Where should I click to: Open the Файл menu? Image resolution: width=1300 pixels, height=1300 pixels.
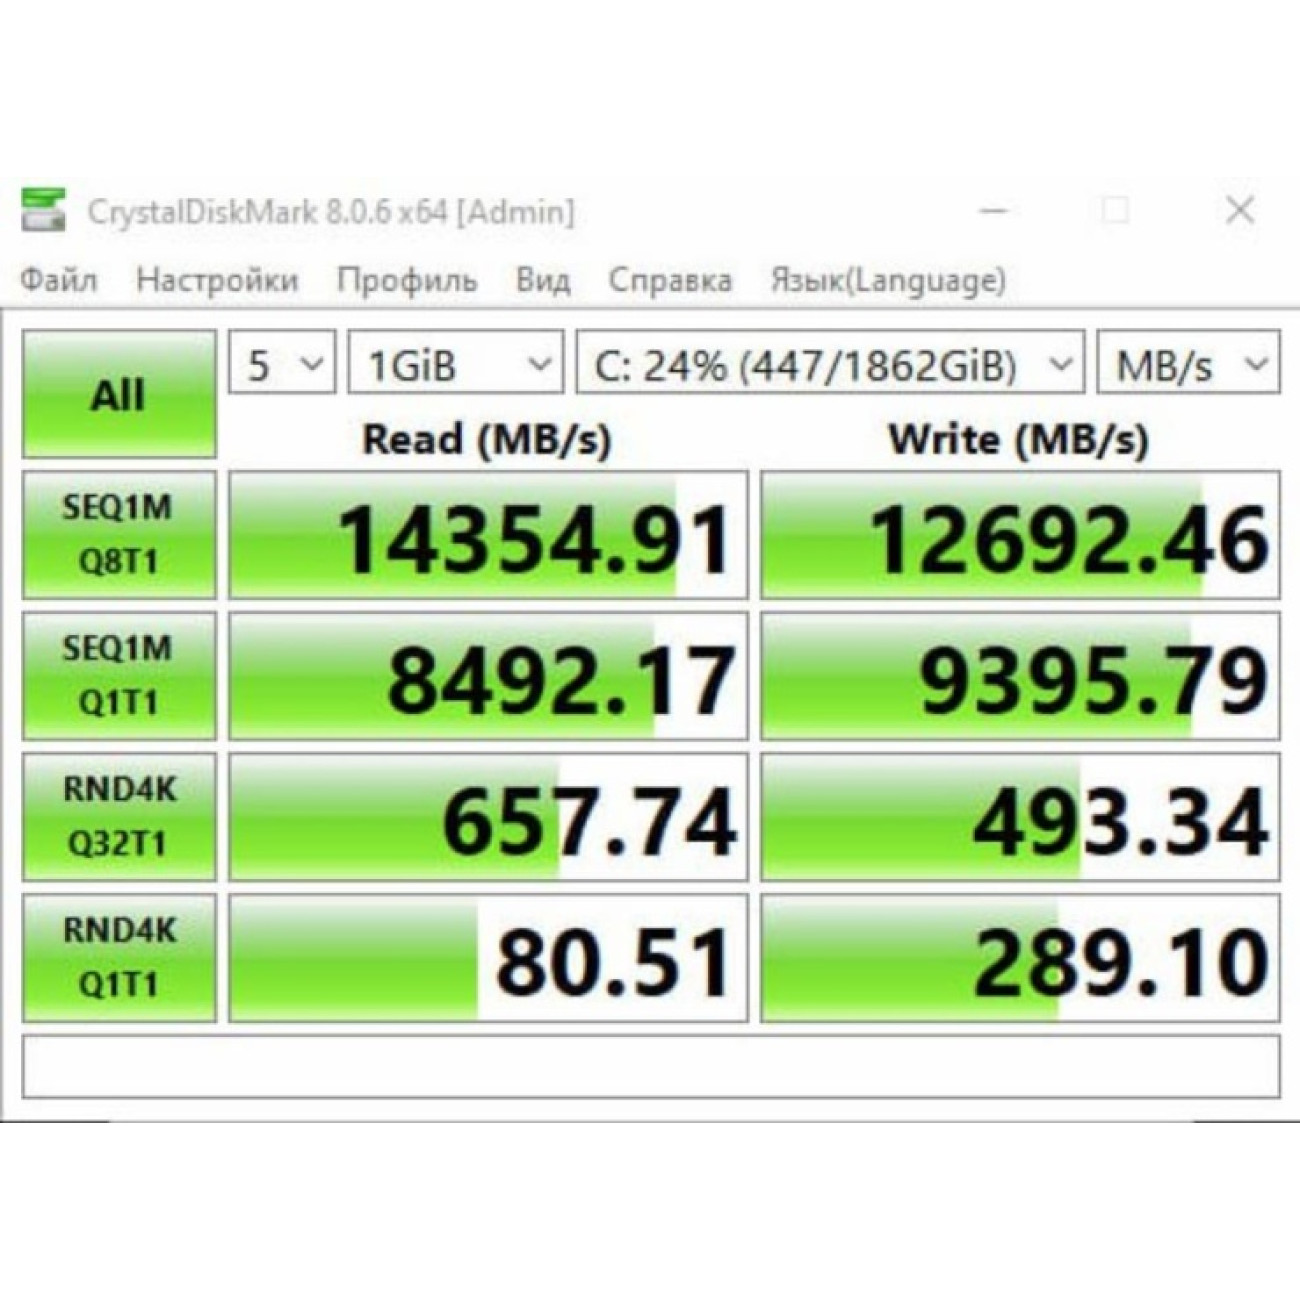pos(59,280)
